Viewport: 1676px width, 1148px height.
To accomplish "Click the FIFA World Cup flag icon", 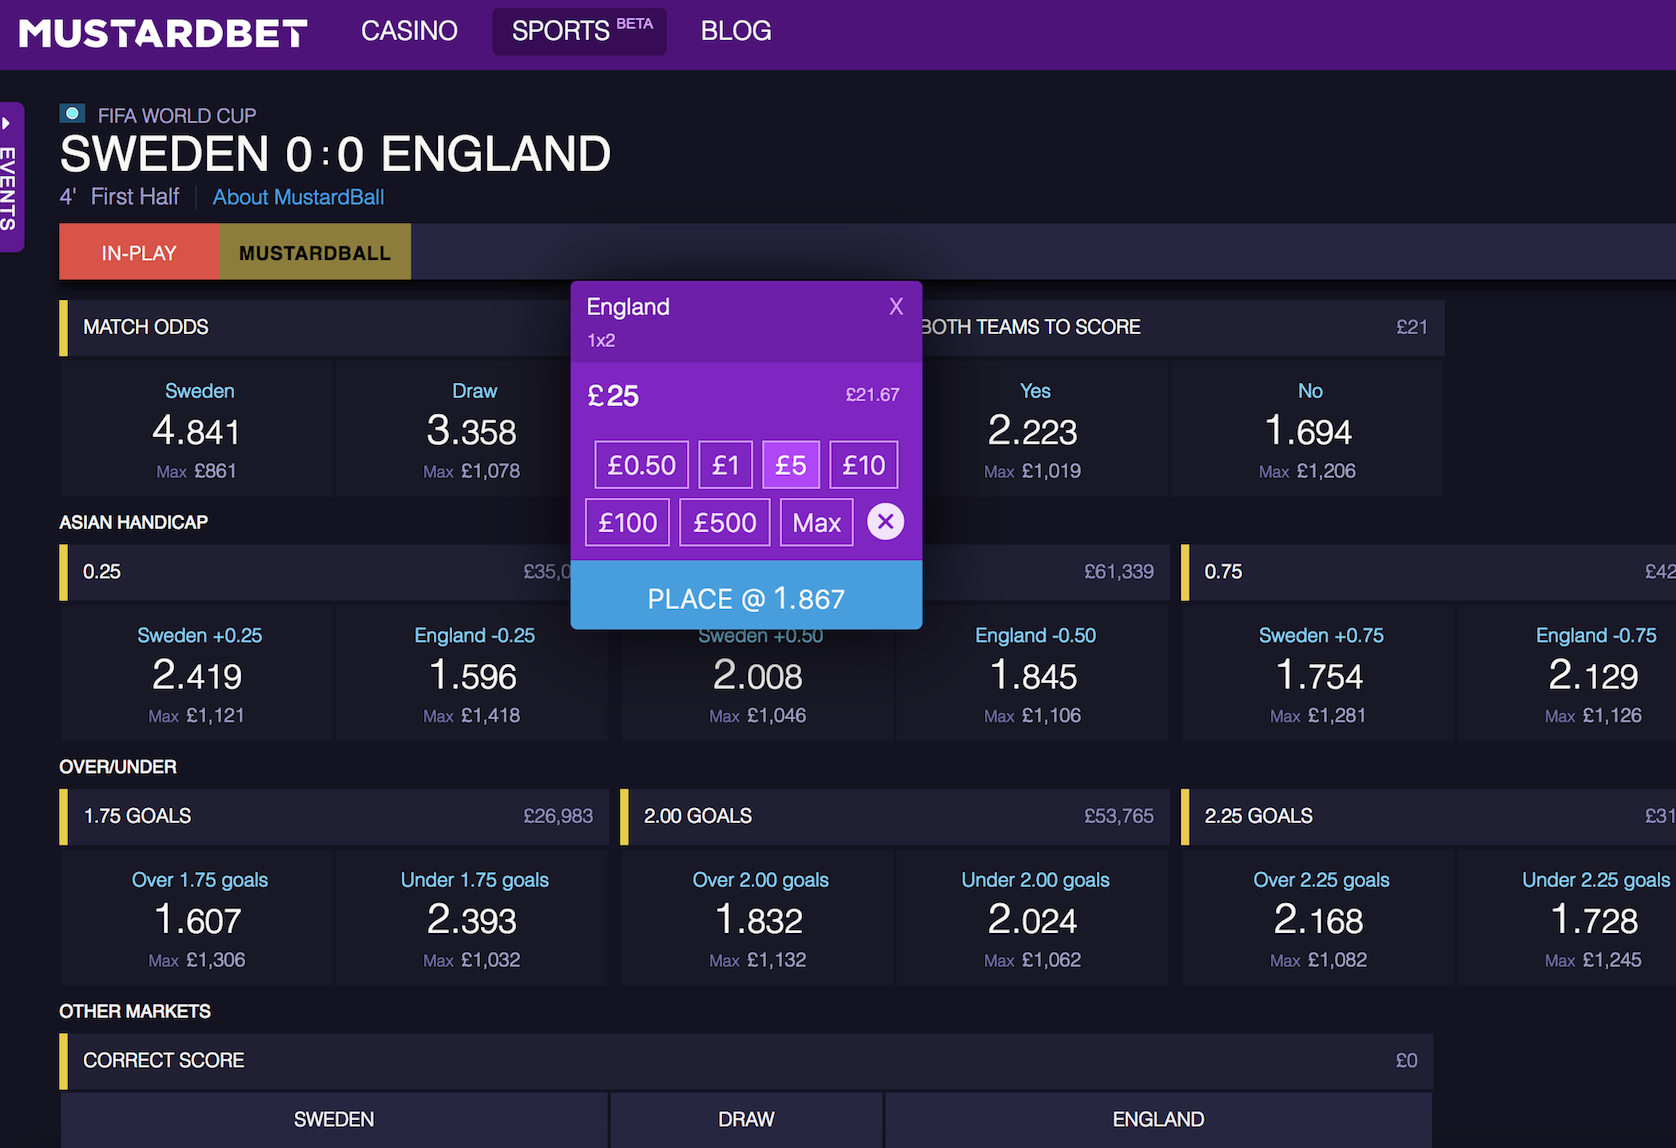I will tap(72, 114).
